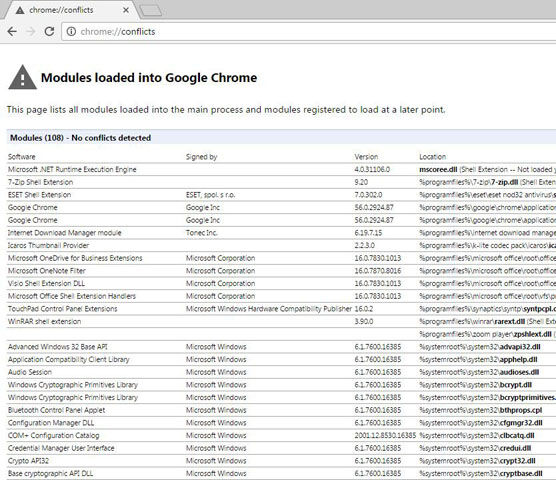Click the forward navigation arrow
556x480 pixels.
(x=31, y=32)
